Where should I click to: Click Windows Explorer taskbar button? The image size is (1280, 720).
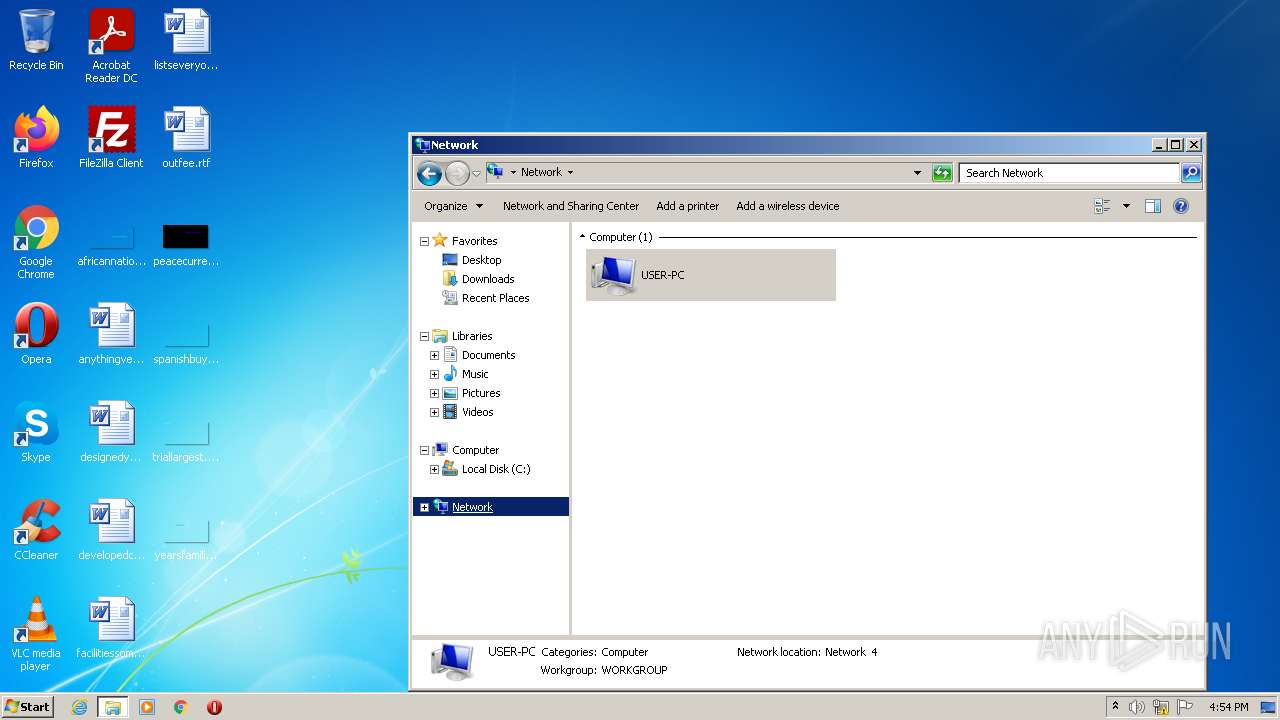click(112, 707)
